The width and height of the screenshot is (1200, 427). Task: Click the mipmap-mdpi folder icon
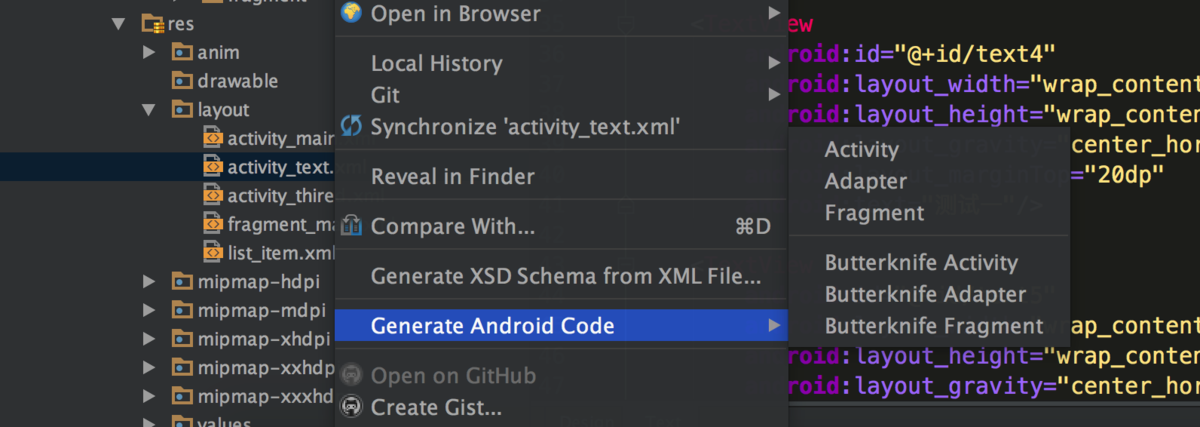pos(181,310)
